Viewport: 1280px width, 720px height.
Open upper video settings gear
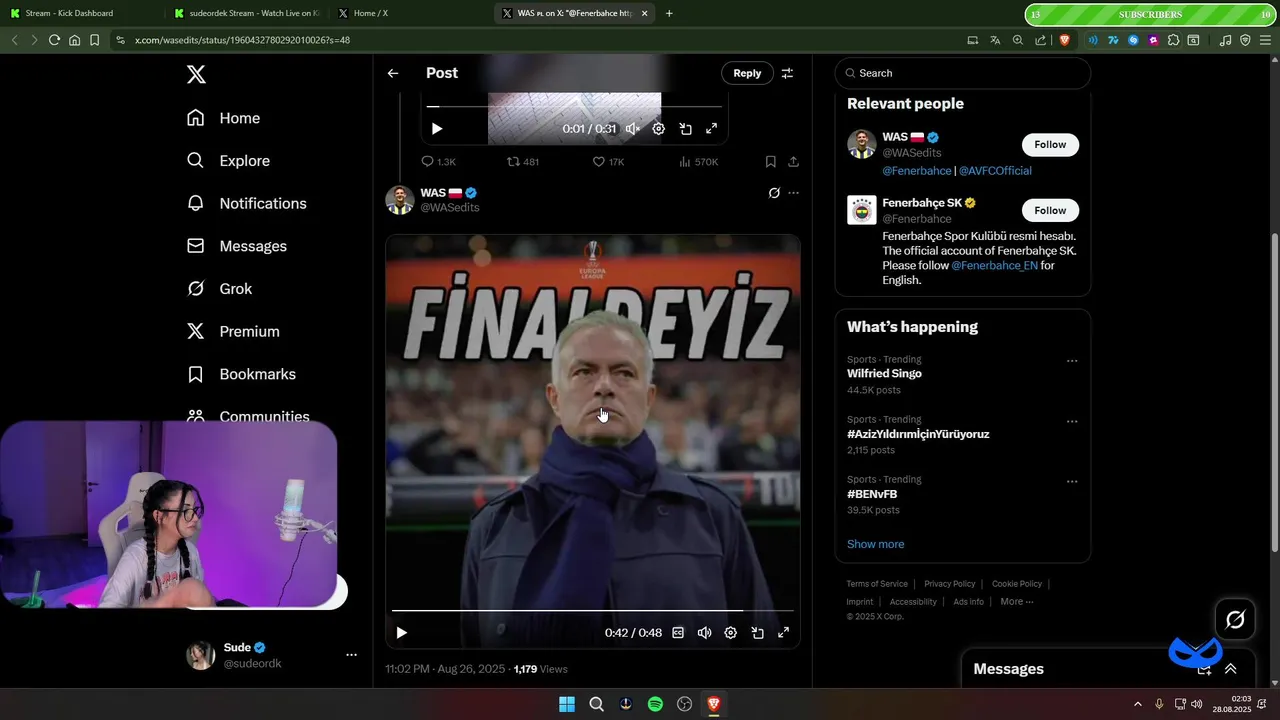coord(658,129)
